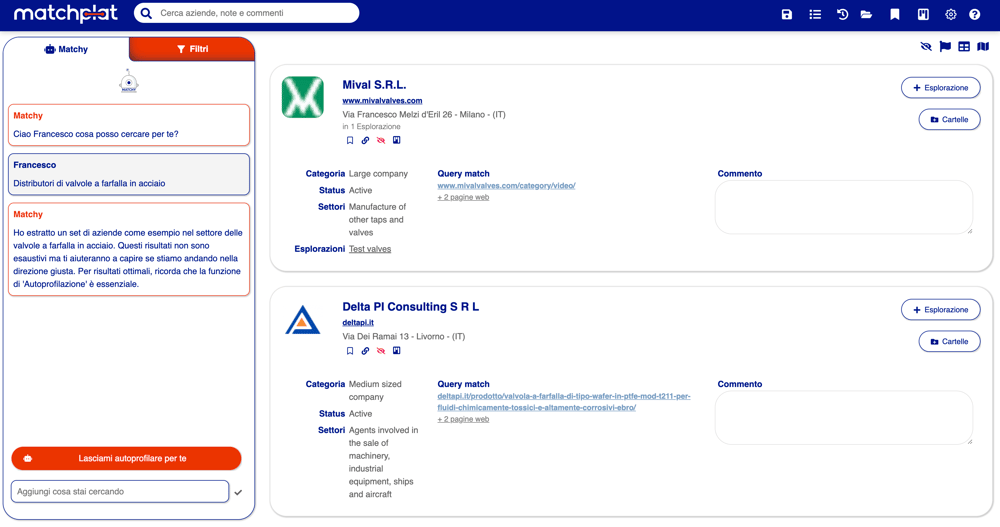Click the chain link icon for Mival S.R.L.

365,140
